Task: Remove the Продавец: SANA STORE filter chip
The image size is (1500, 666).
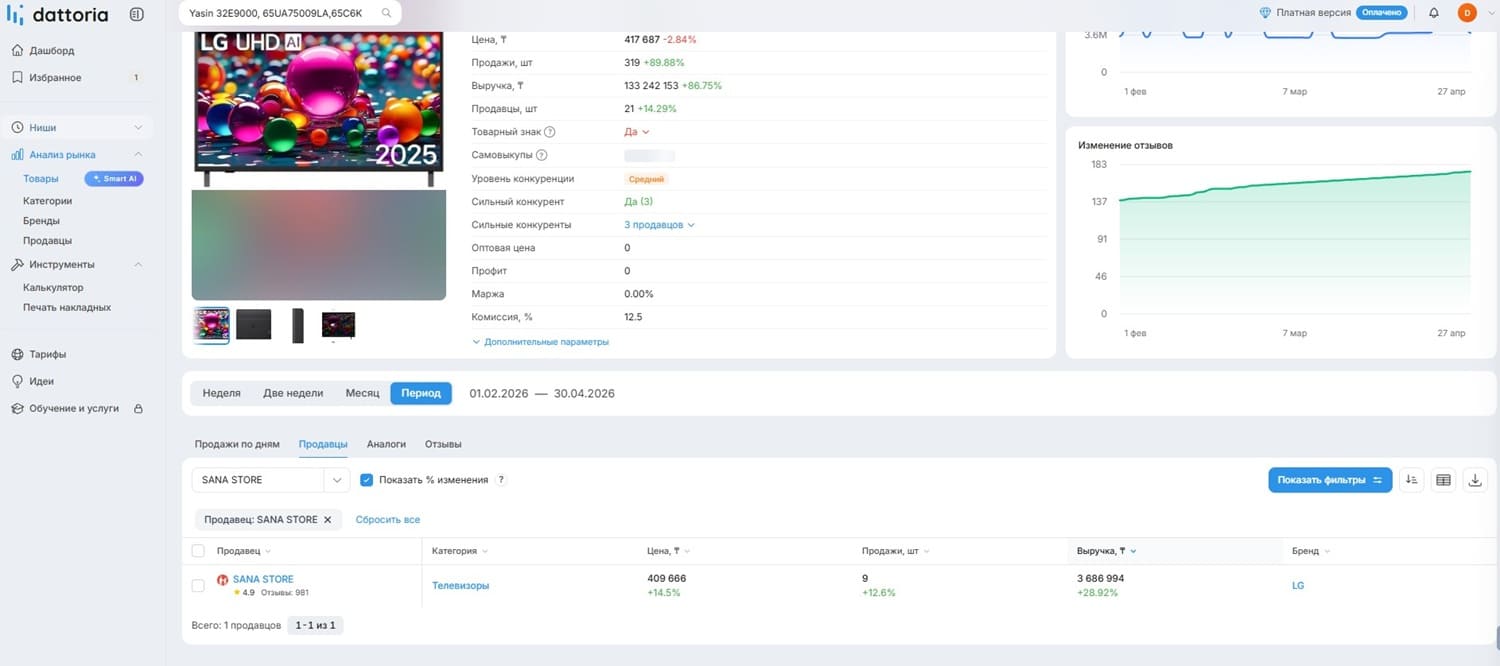Action: coord(327,520)
